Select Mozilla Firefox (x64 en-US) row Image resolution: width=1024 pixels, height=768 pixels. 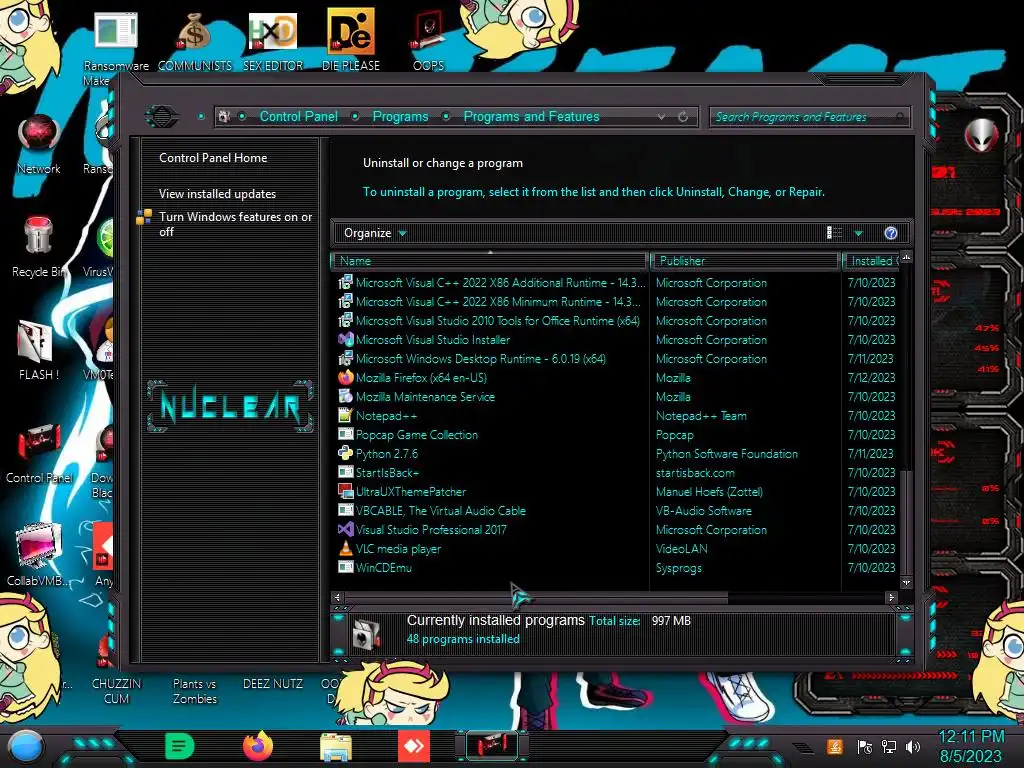point(616,377)
